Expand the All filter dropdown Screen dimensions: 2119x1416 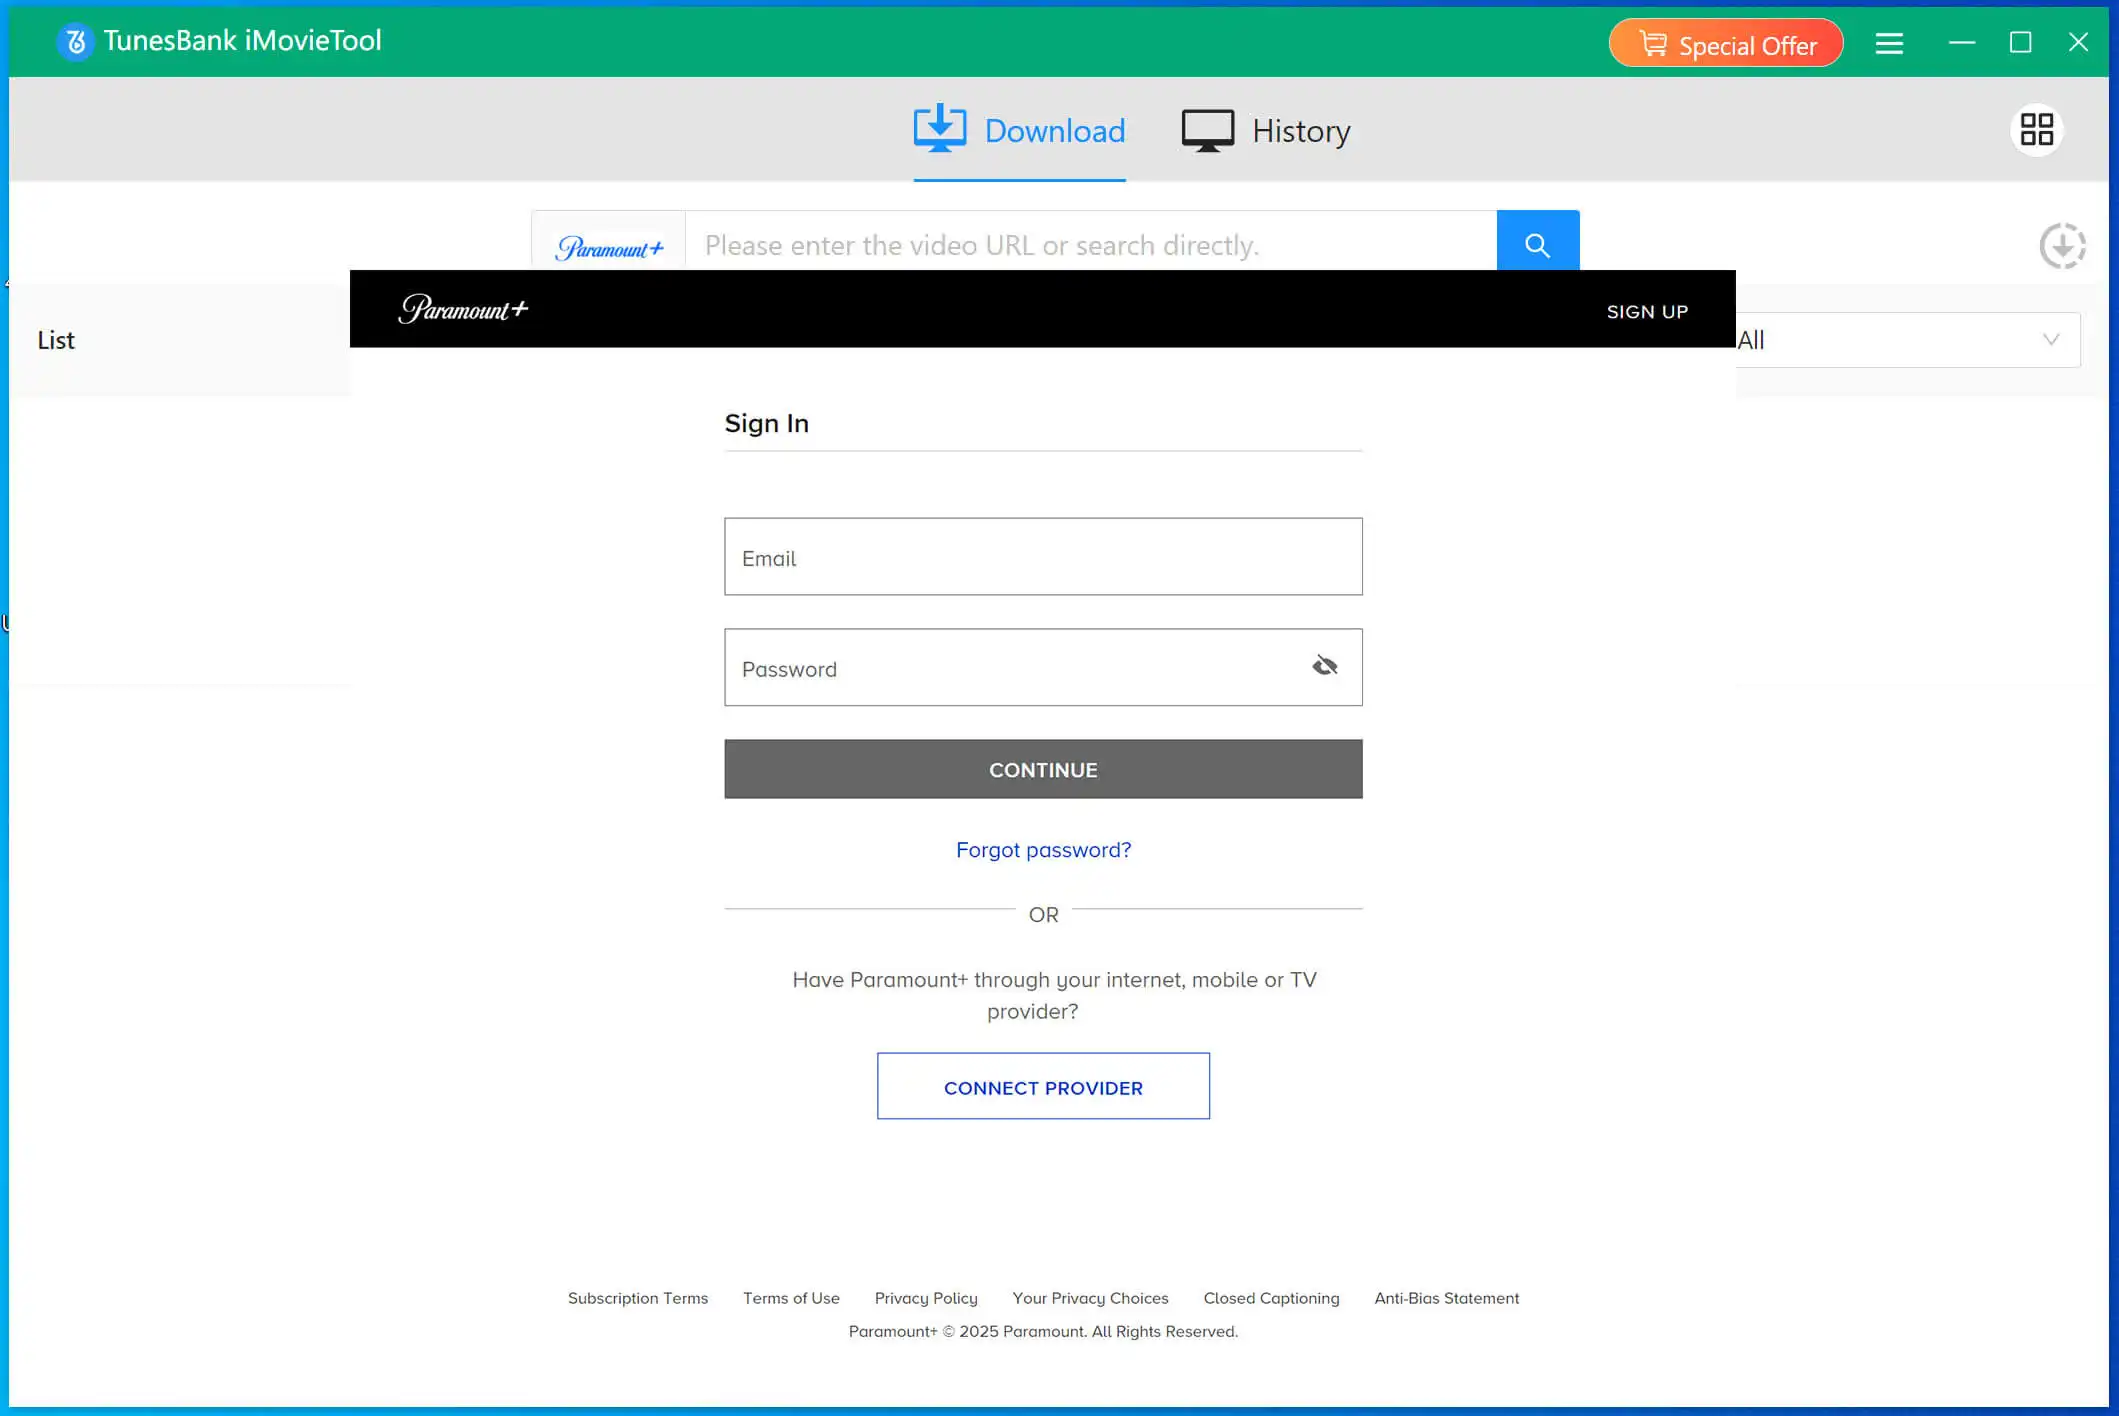click(1907, 340)
